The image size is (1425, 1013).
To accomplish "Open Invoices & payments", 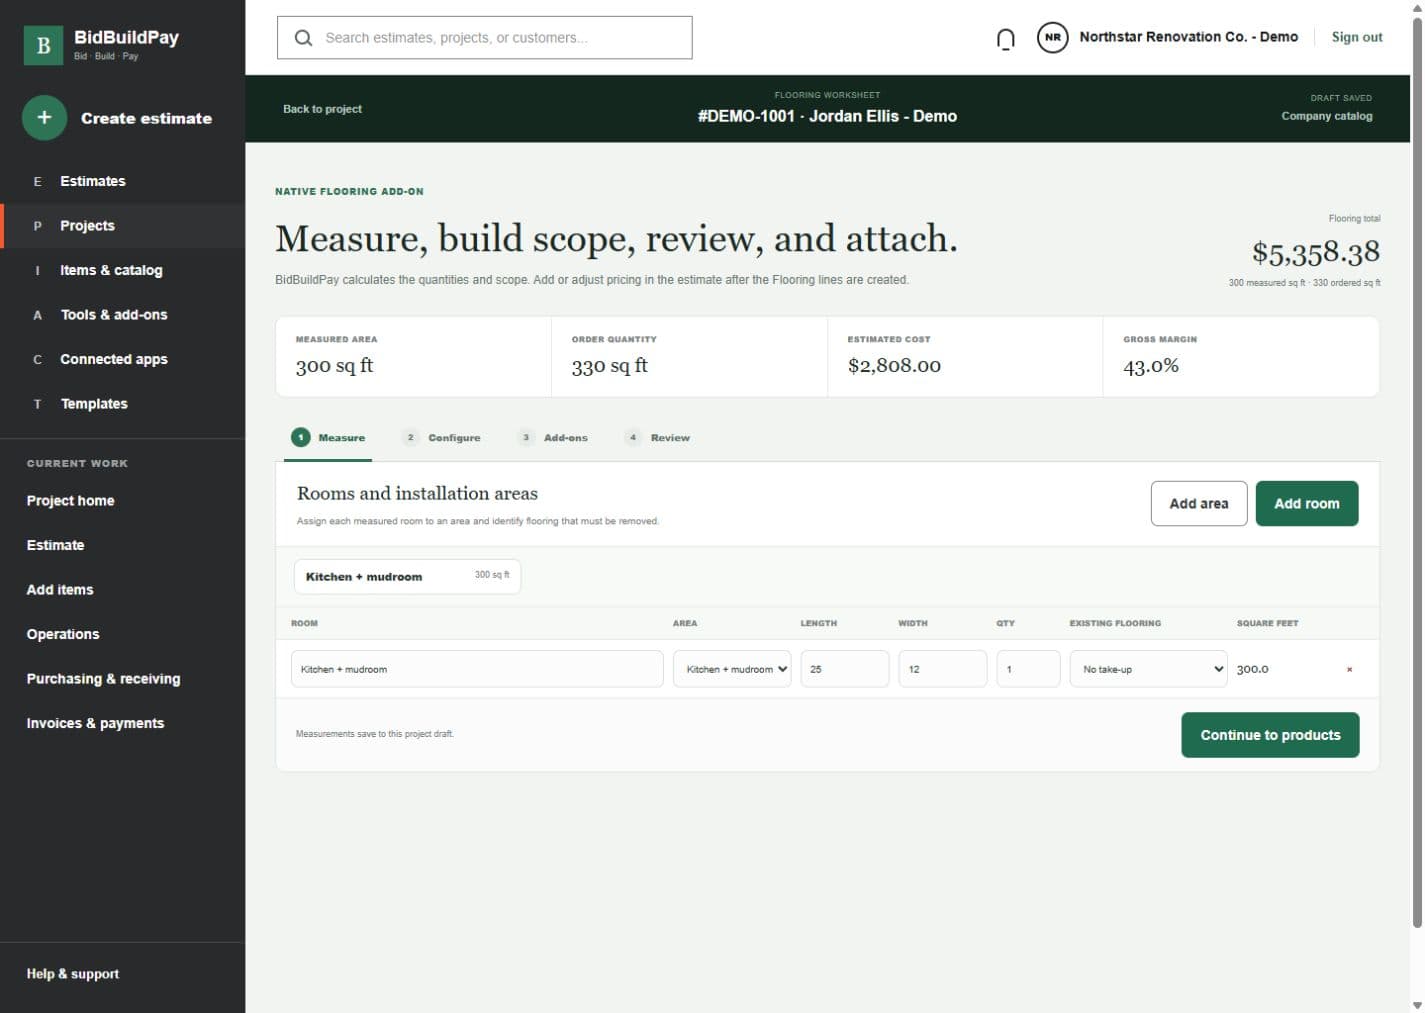I will 95,723.
